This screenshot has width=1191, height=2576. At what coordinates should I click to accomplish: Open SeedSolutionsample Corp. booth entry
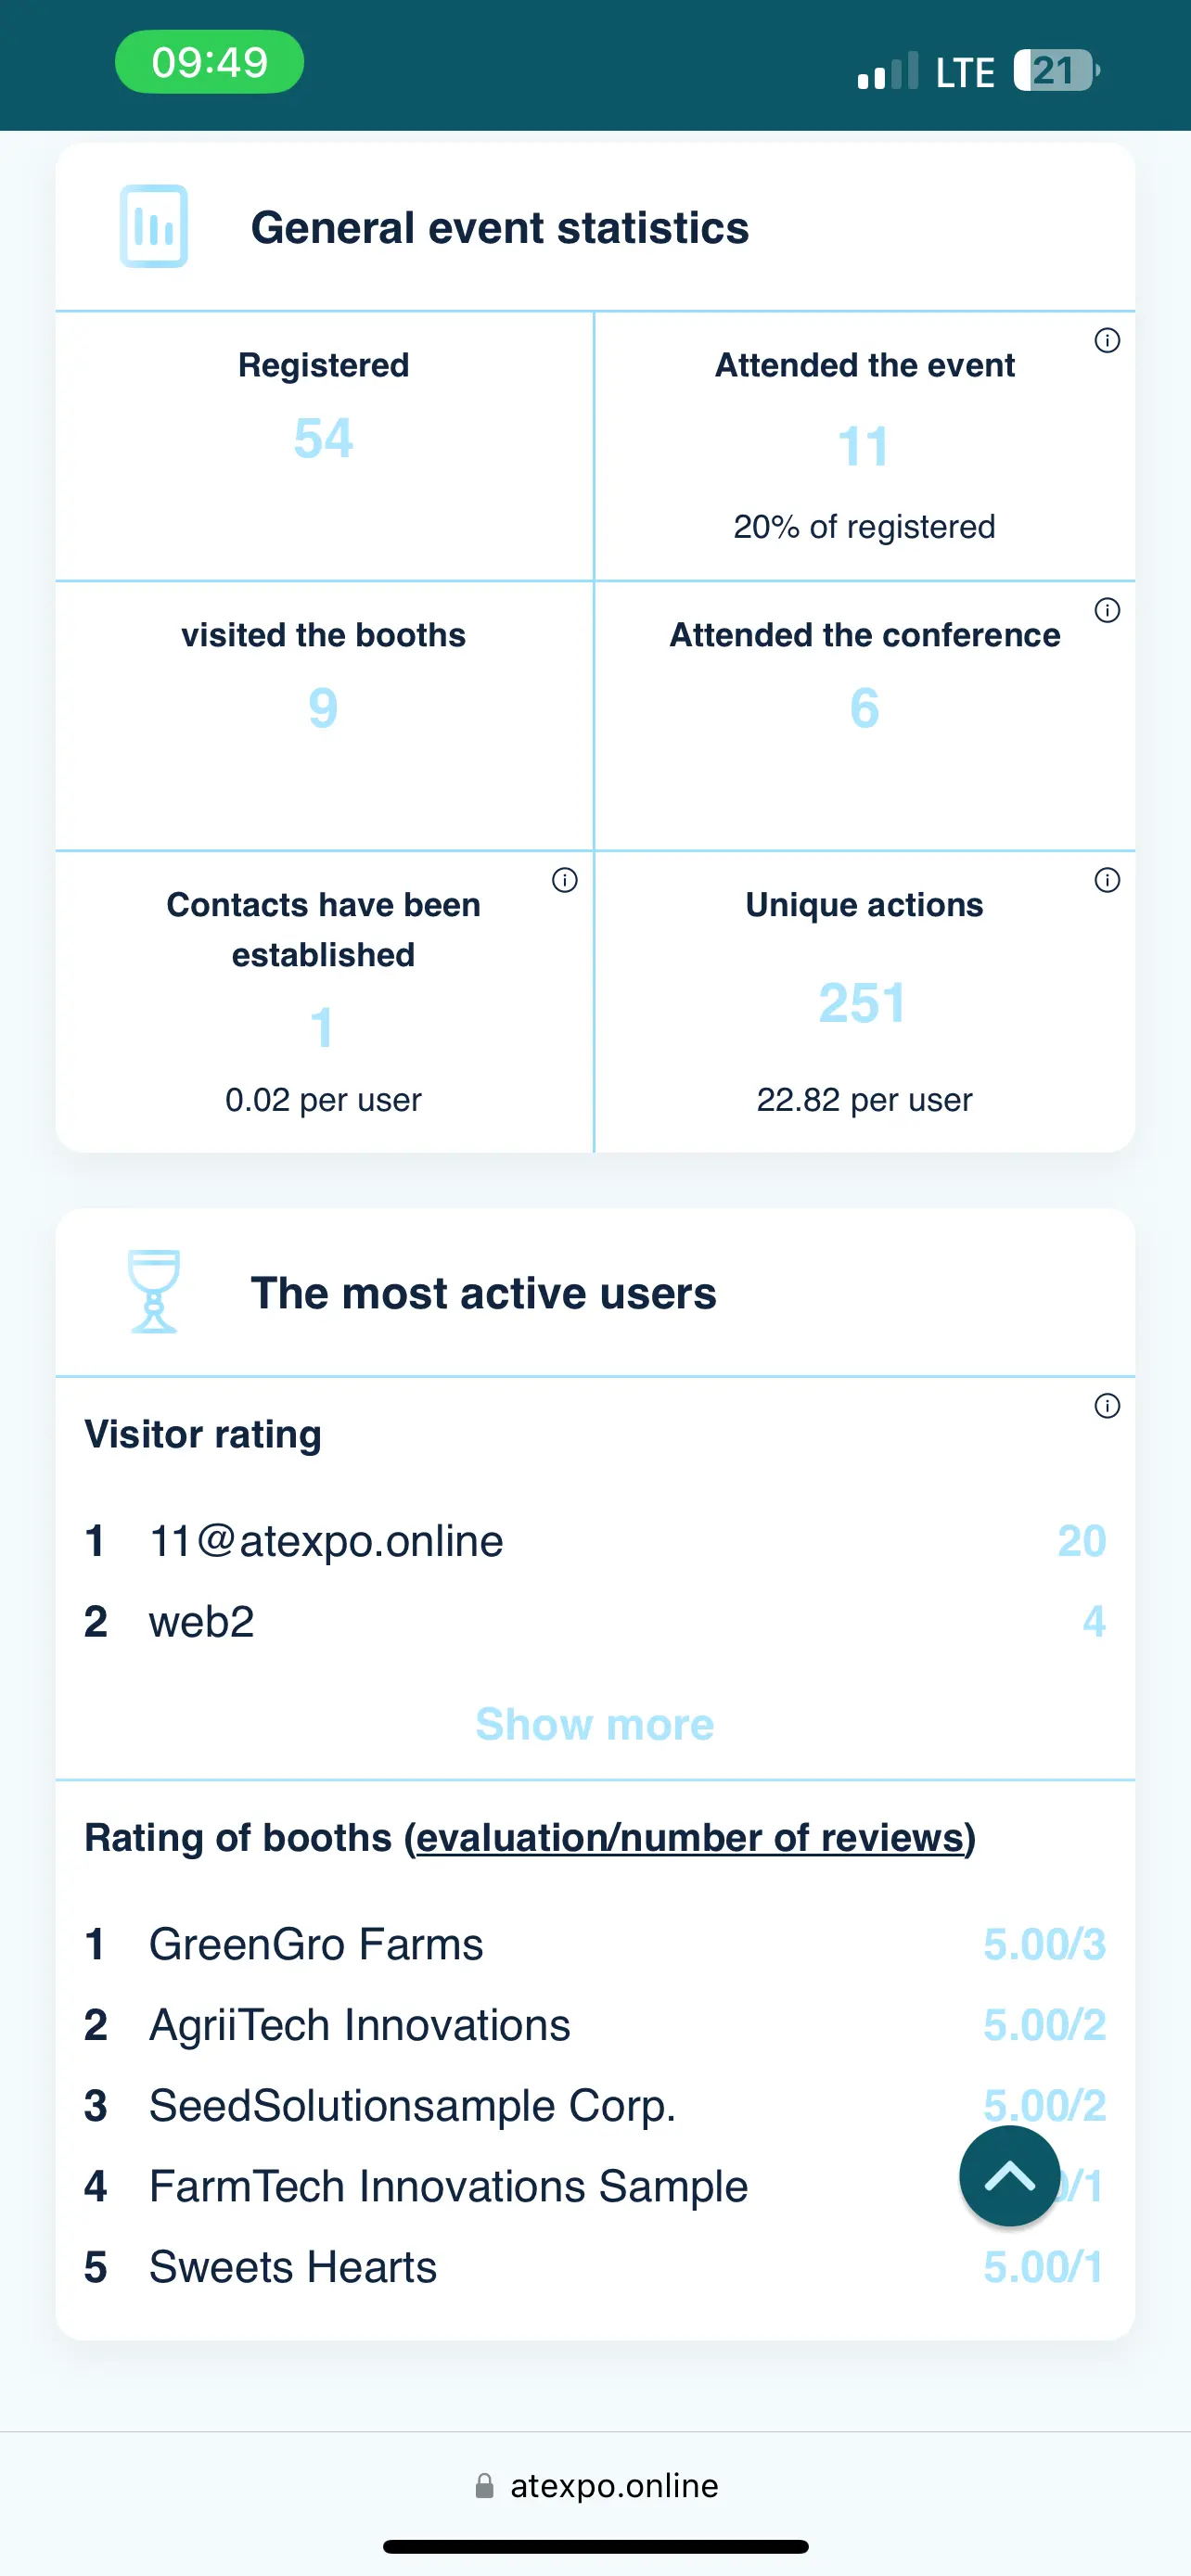click(595, 2105)
